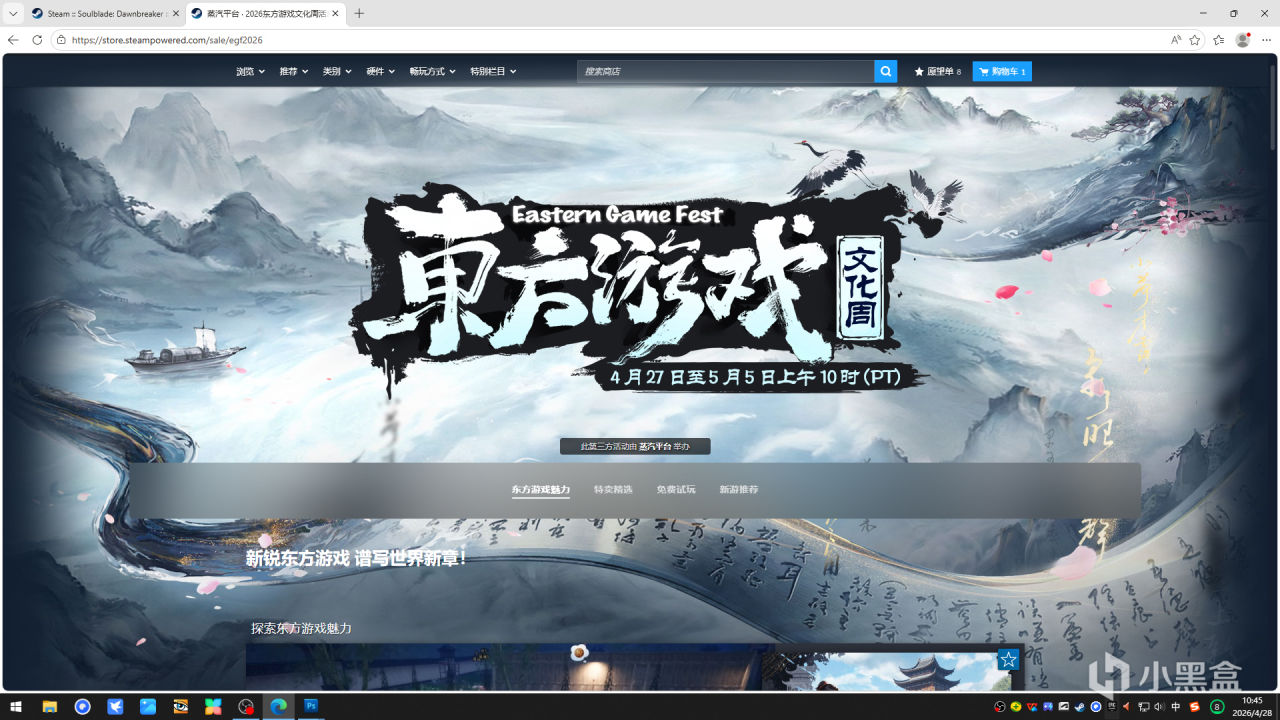Select the 蒸汽平台 2026东方游戏文化周 browser tab
Screen dimensions: 1280x720
pyautogui.click(x=265, y=14)
